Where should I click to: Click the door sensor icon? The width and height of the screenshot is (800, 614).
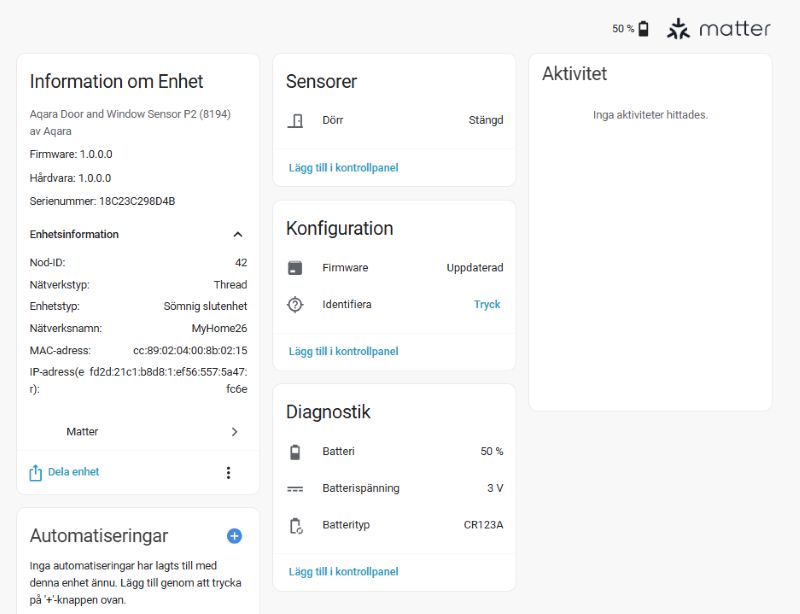click(x=295, y=120)
